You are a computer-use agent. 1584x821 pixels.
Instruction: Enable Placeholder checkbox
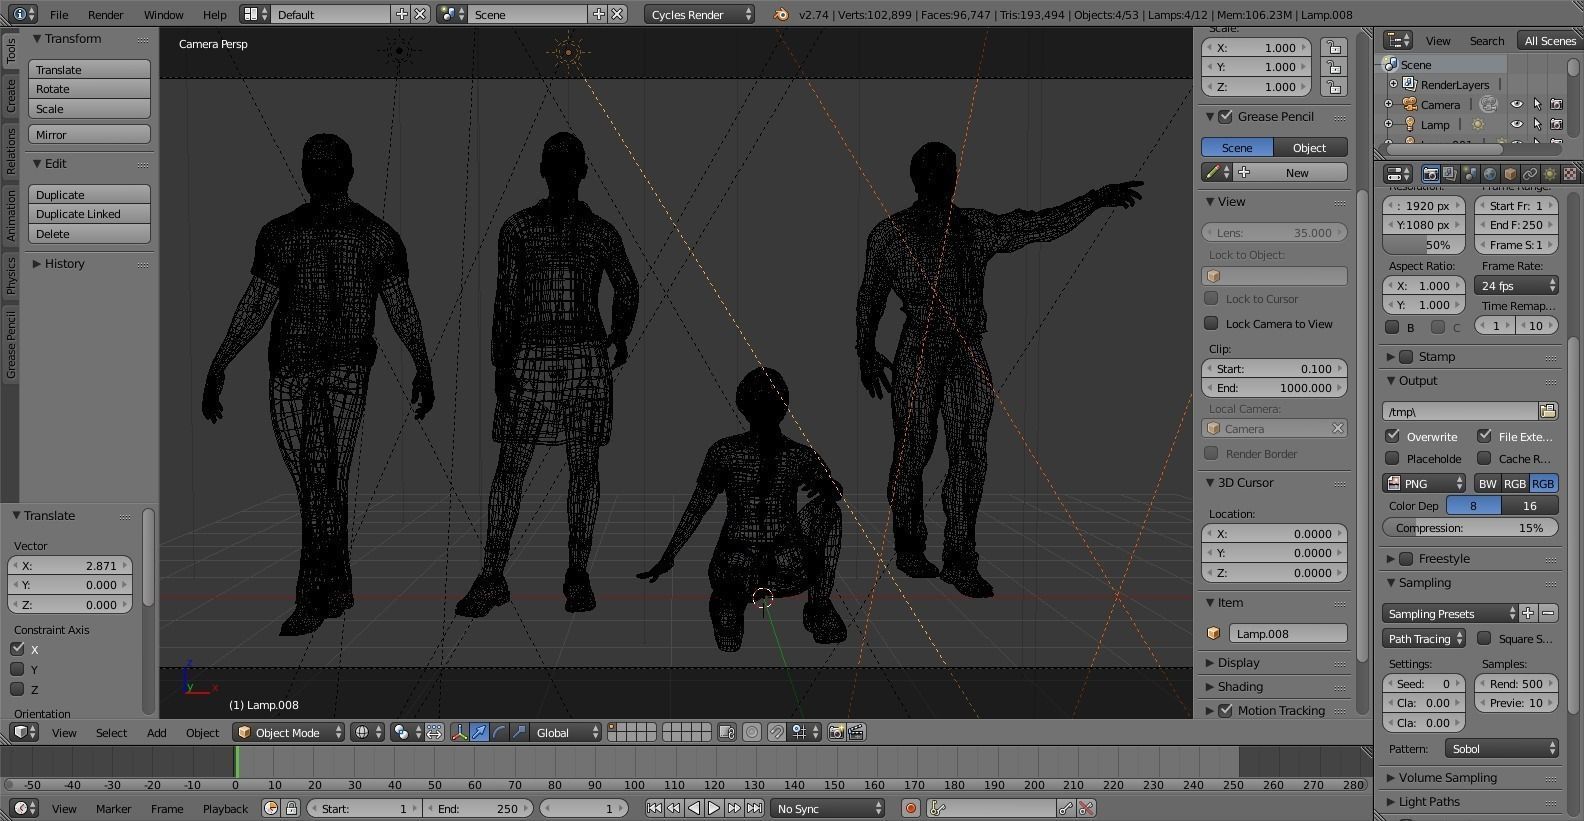1392,458
